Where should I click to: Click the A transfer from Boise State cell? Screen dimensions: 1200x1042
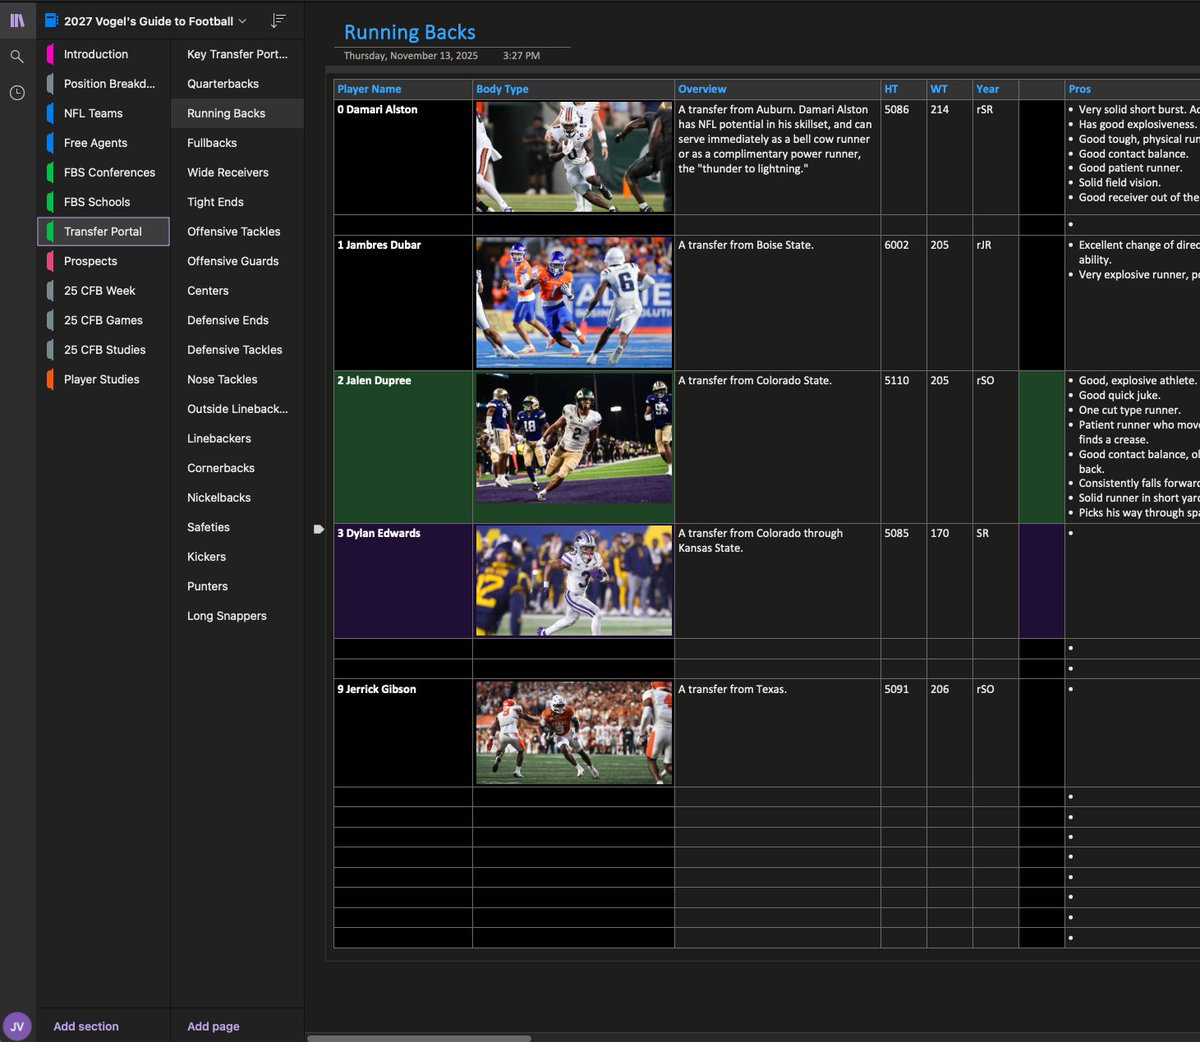click(x=777, y=303)
